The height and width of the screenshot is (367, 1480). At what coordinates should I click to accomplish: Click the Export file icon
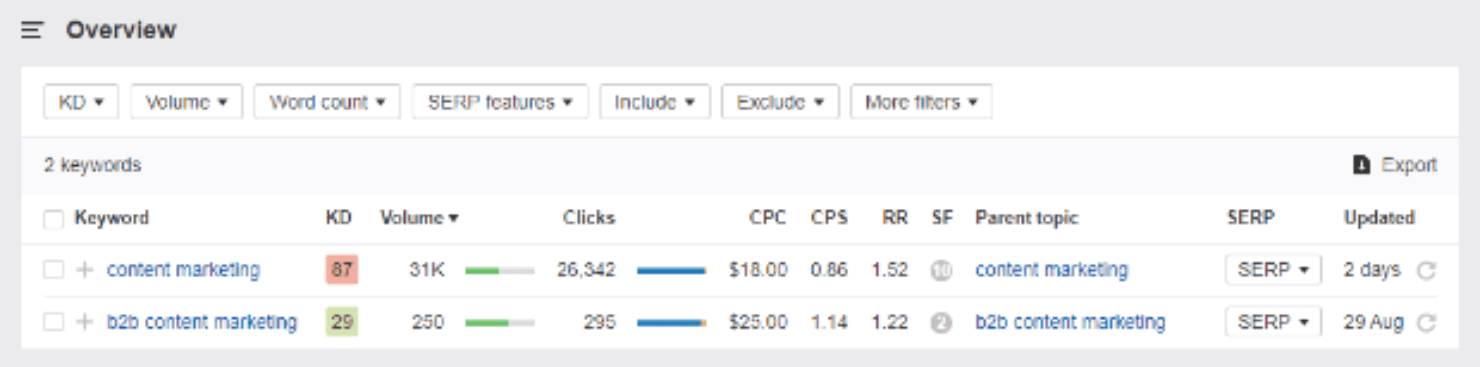pos(1361,165)
